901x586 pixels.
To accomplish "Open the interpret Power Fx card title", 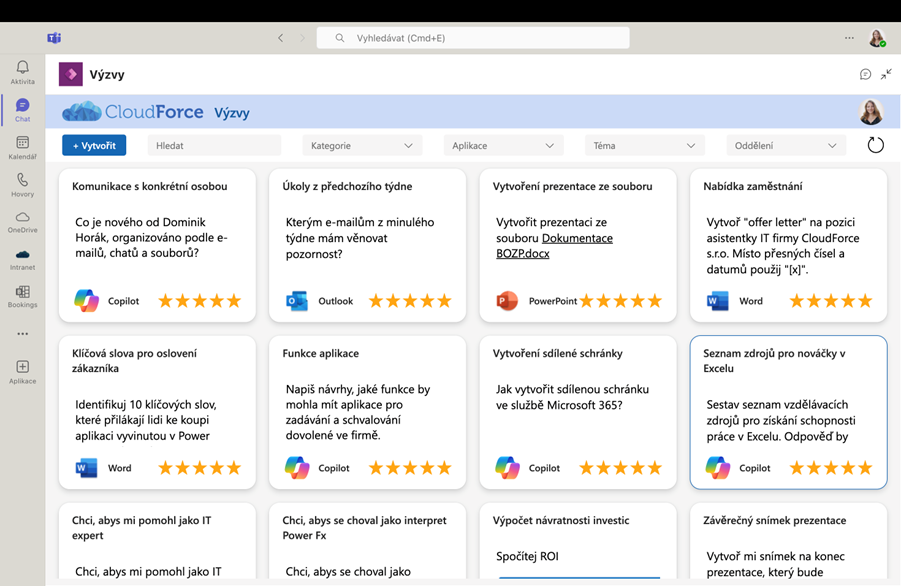I will click(x=364, y=528).
